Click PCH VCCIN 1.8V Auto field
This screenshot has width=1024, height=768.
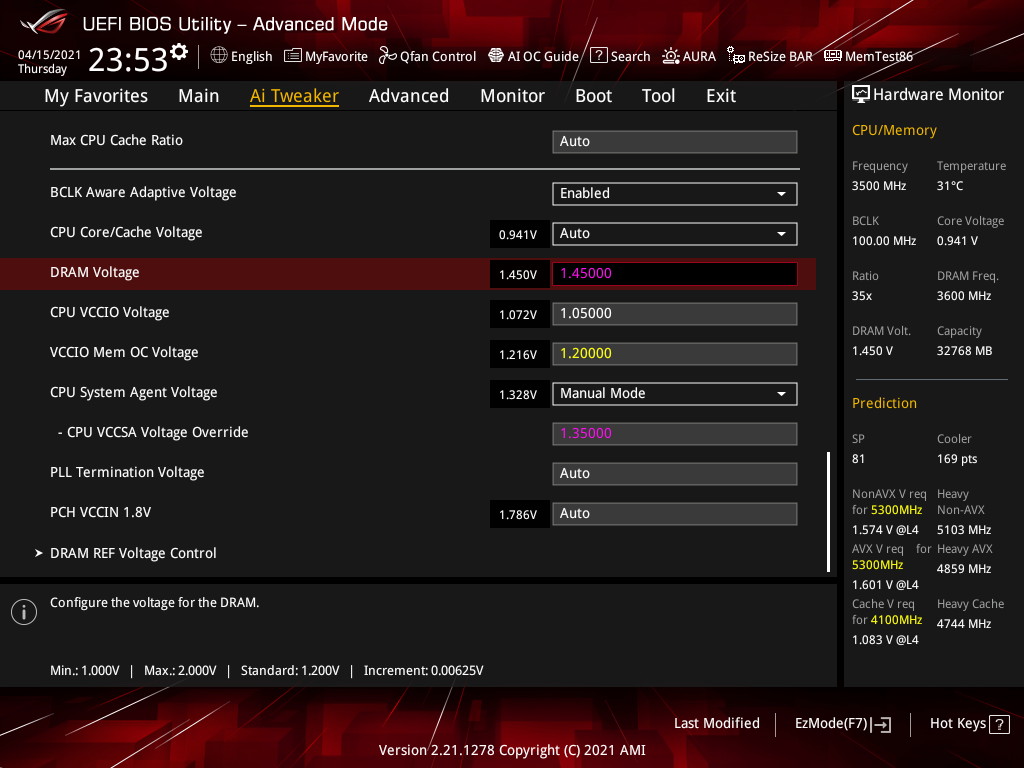coord(675,513)
